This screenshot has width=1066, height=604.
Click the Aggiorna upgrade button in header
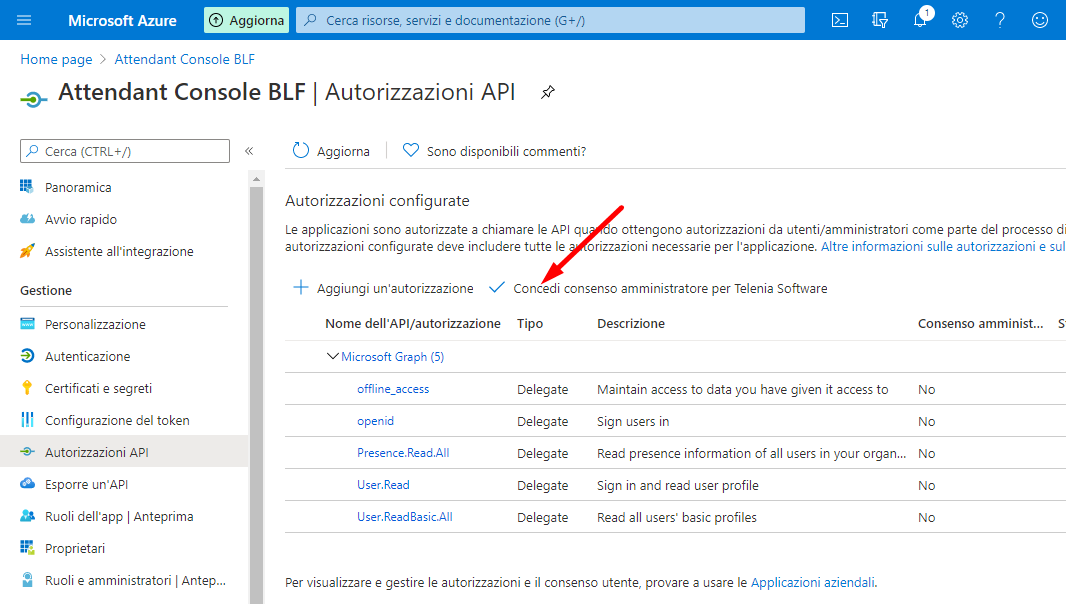click(246, 20)
